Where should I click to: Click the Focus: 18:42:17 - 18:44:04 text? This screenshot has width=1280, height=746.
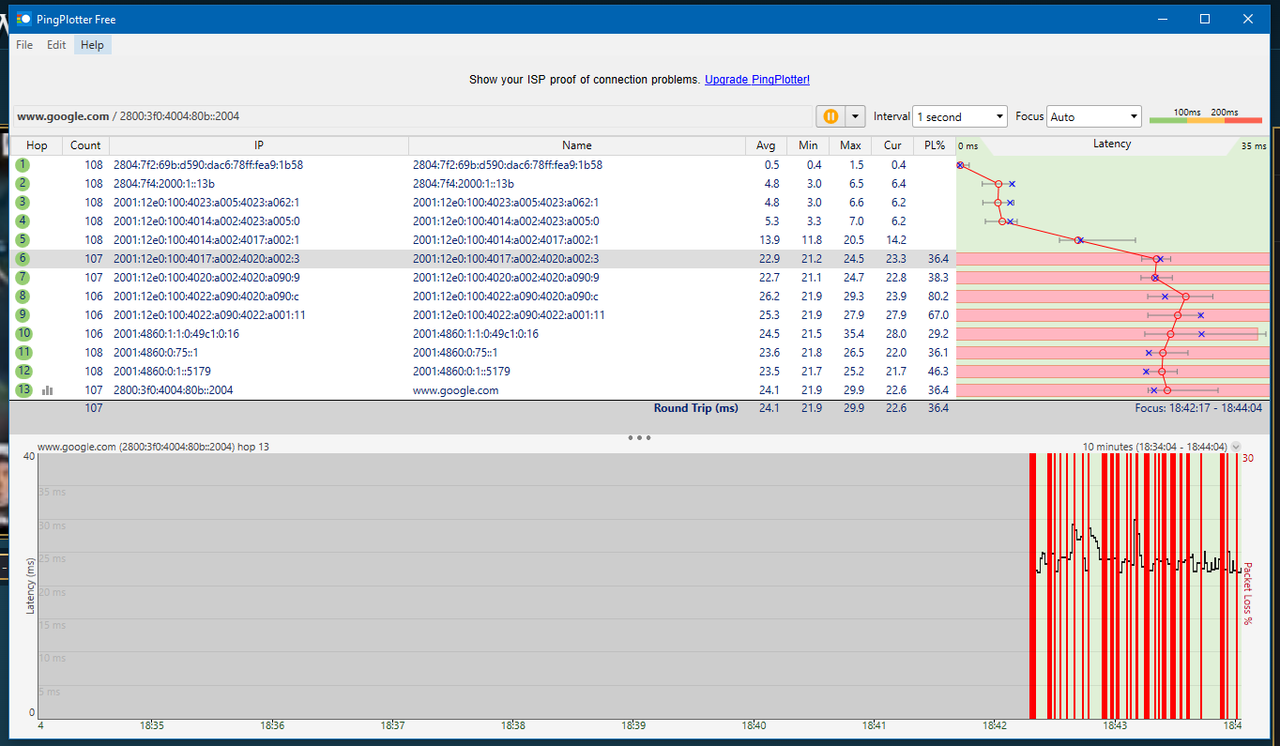pyautogui.click(x=1198, y=408)
